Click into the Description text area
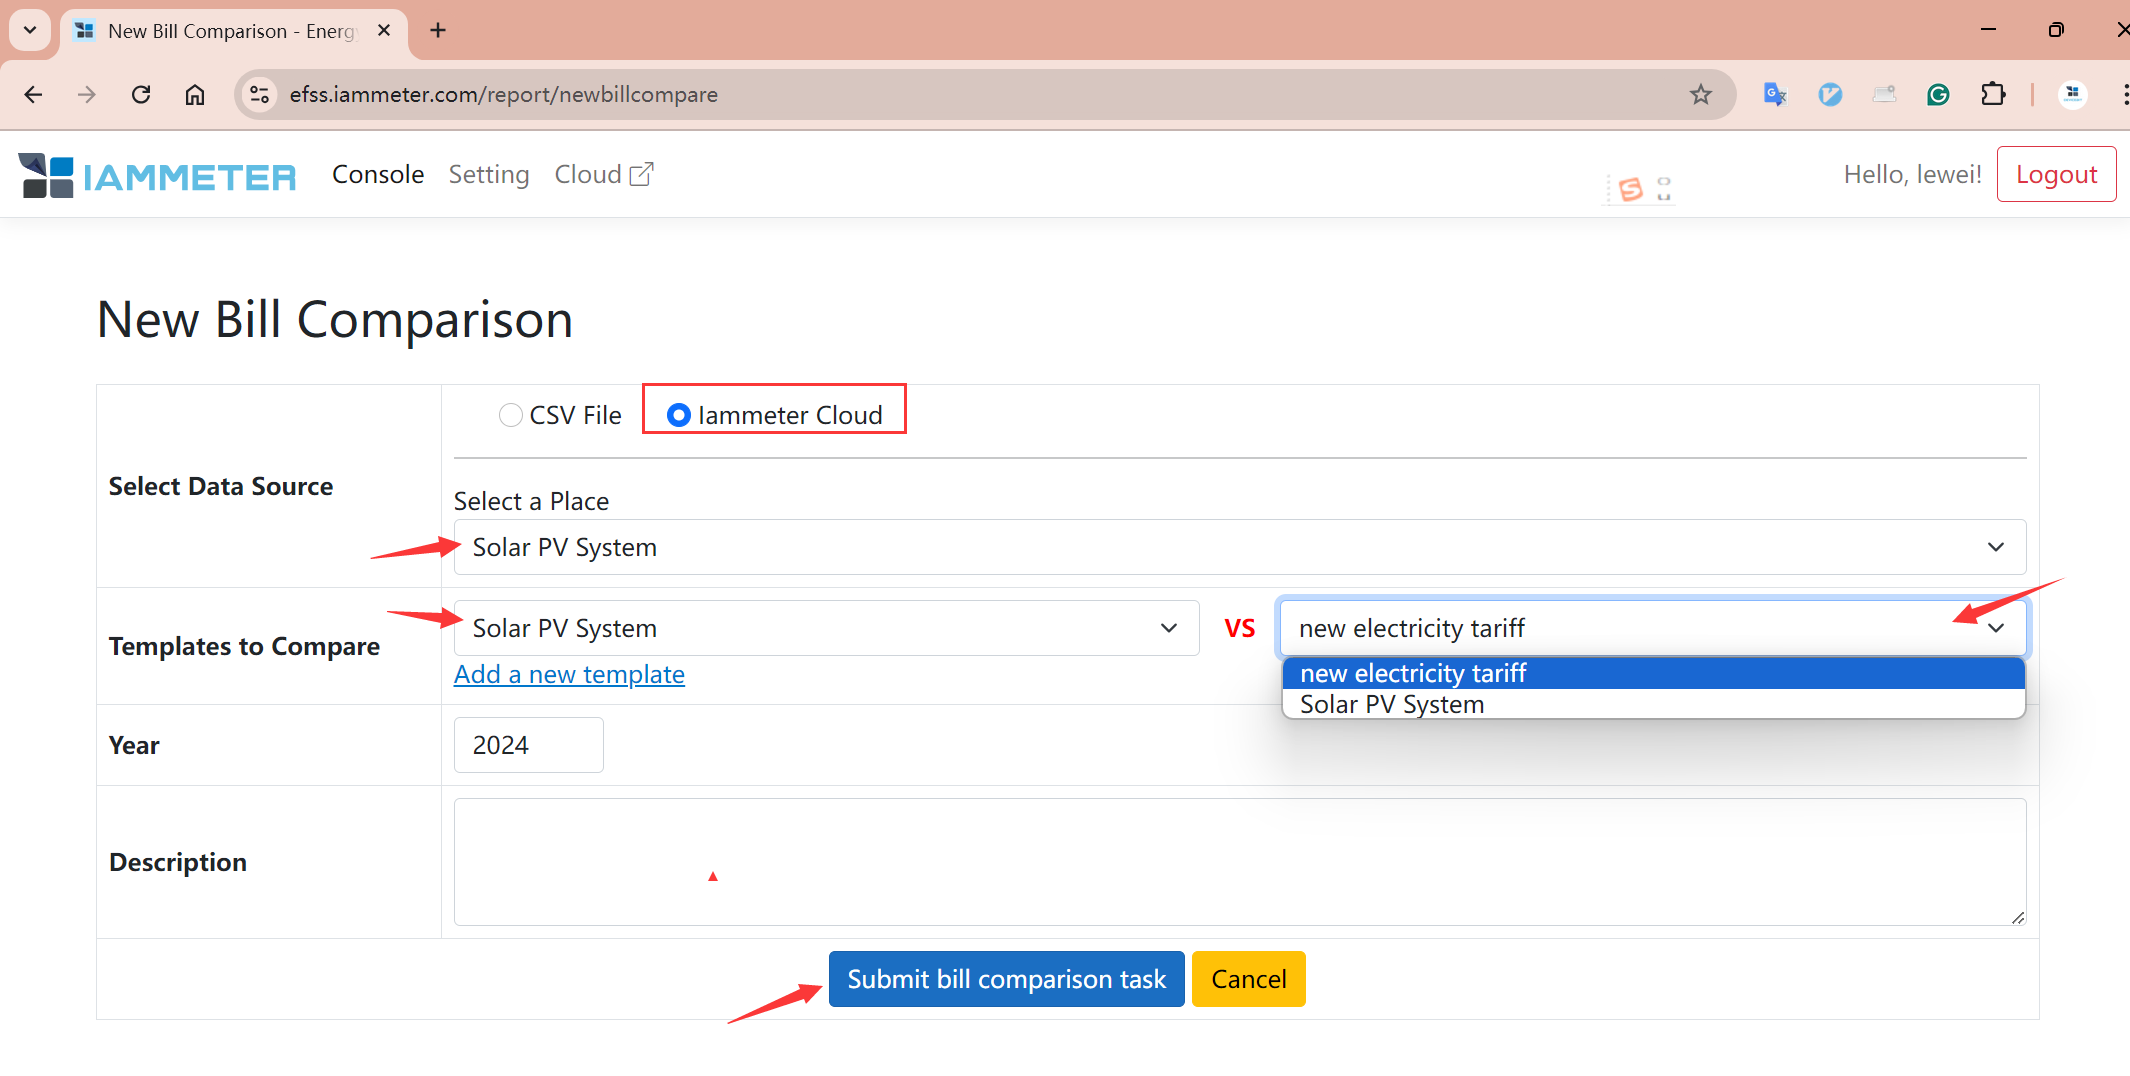2130x1076 pixels. (x=1240, y=862)
